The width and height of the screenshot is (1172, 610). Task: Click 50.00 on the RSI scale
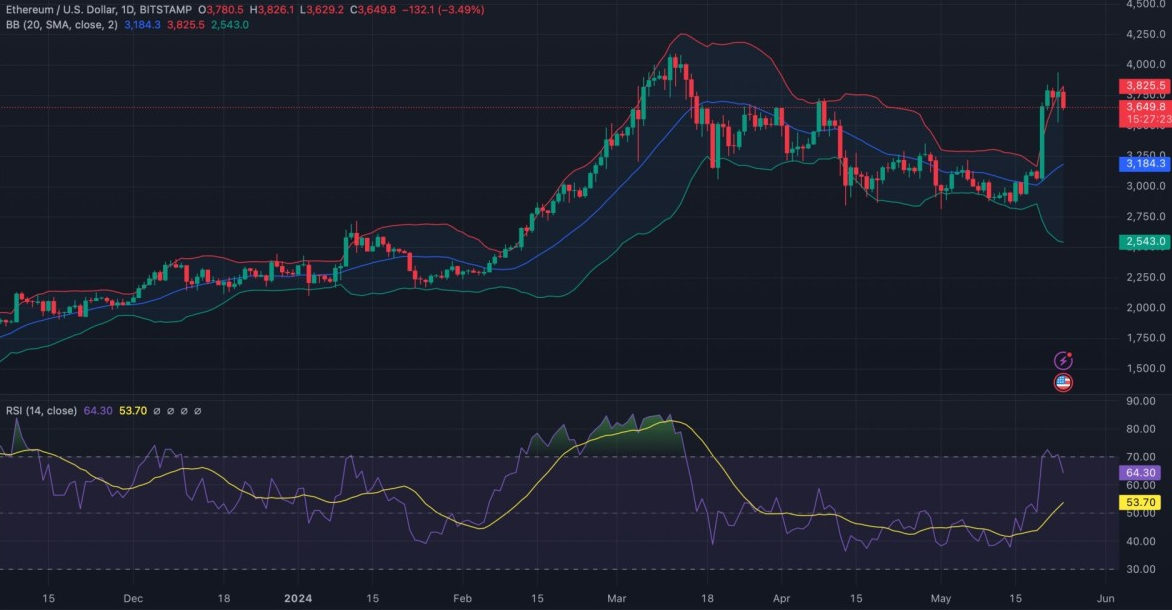click(x=1141, y=513)
